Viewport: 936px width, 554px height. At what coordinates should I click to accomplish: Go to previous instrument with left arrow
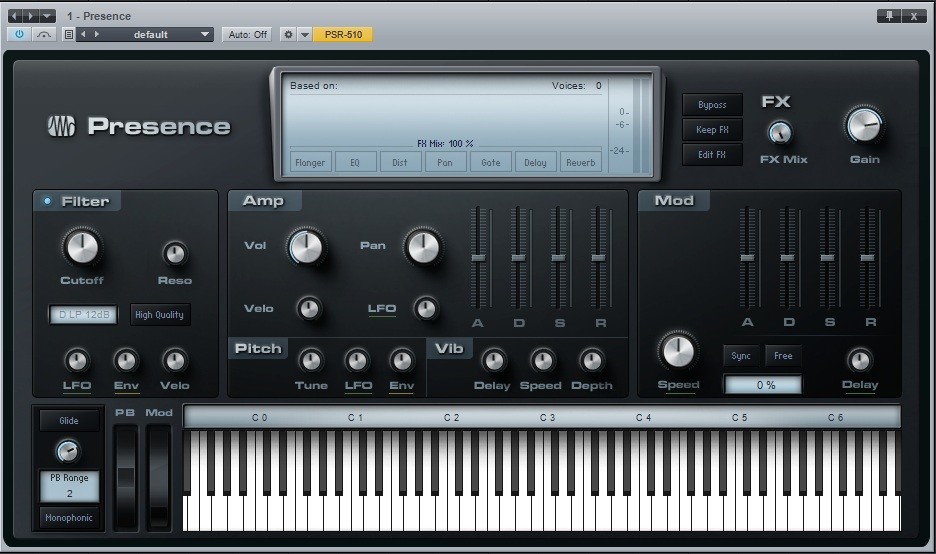(x=14, y=16)
